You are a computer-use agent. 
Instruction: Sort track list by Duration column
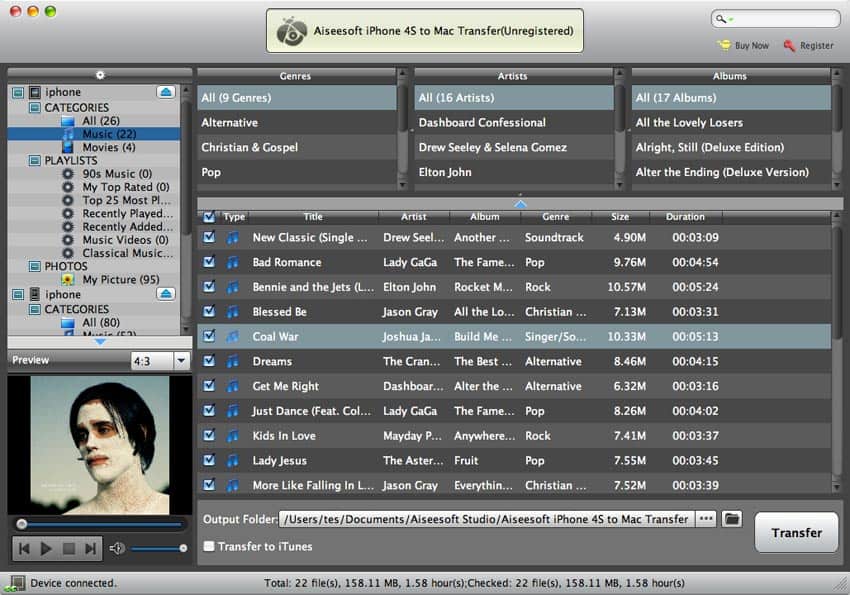[x=685, y=217]
